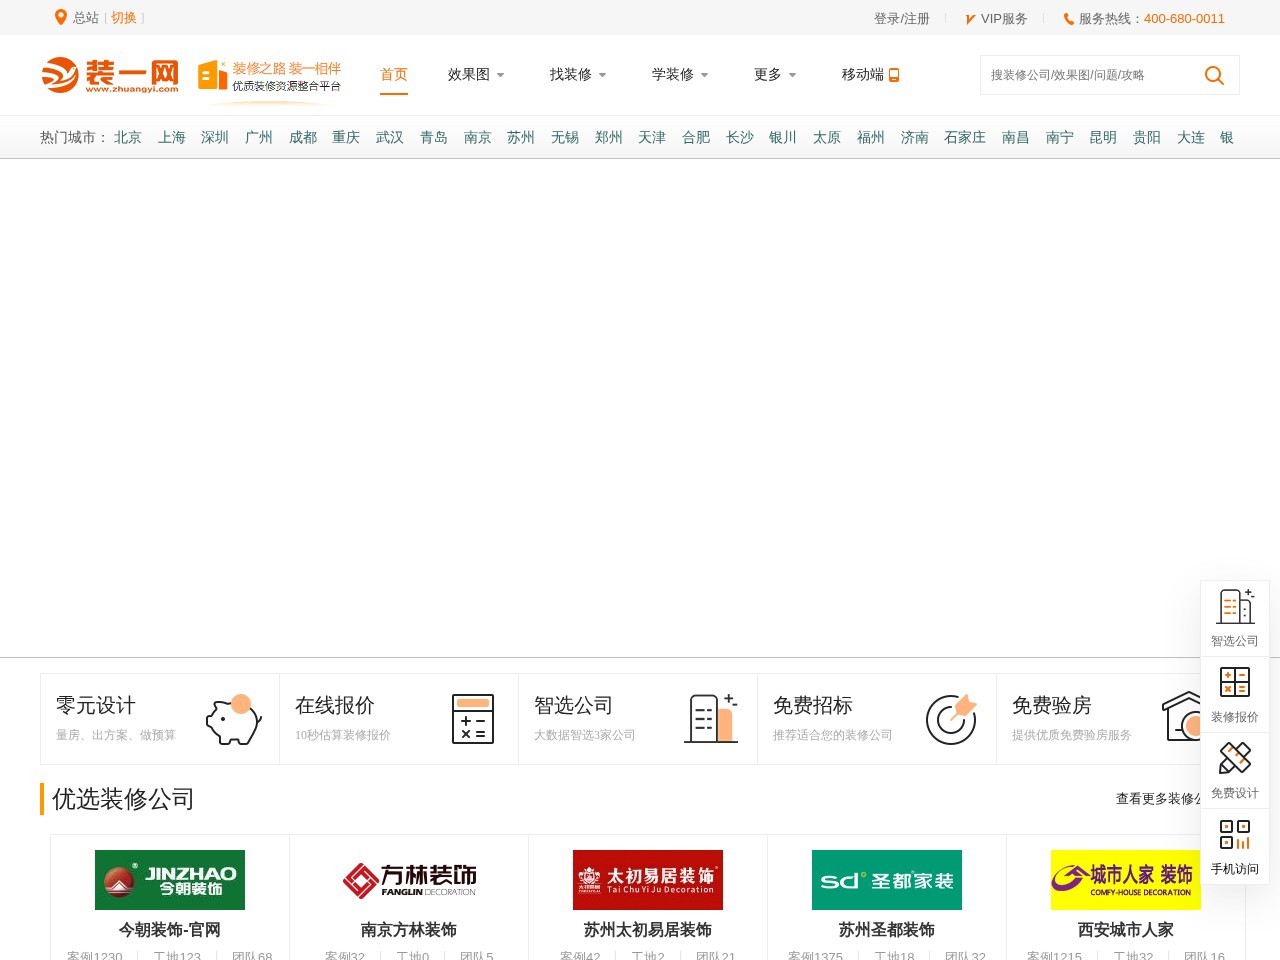
Task: Open the 免费验房 service title
Action: pyautogui.click(x=1052, y=706)
